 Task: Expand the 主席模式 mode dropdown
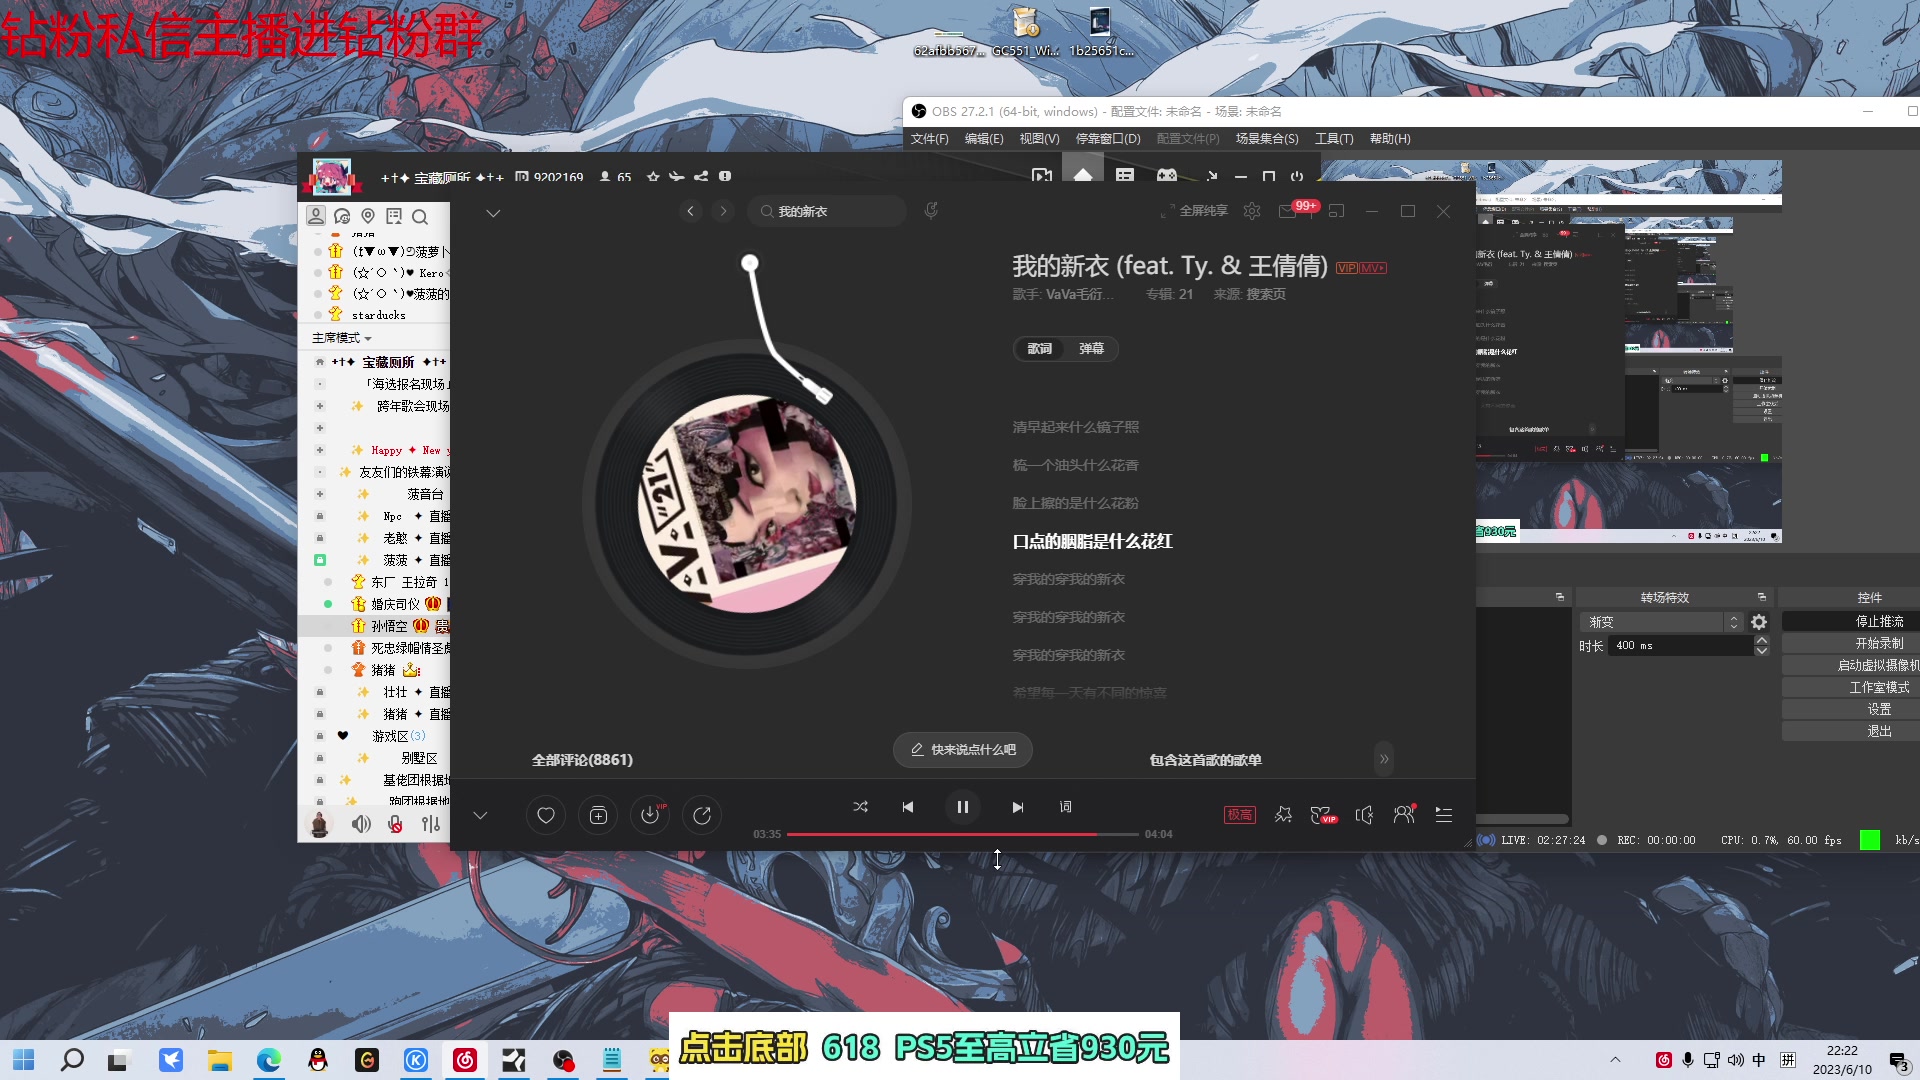coord(342,338)
